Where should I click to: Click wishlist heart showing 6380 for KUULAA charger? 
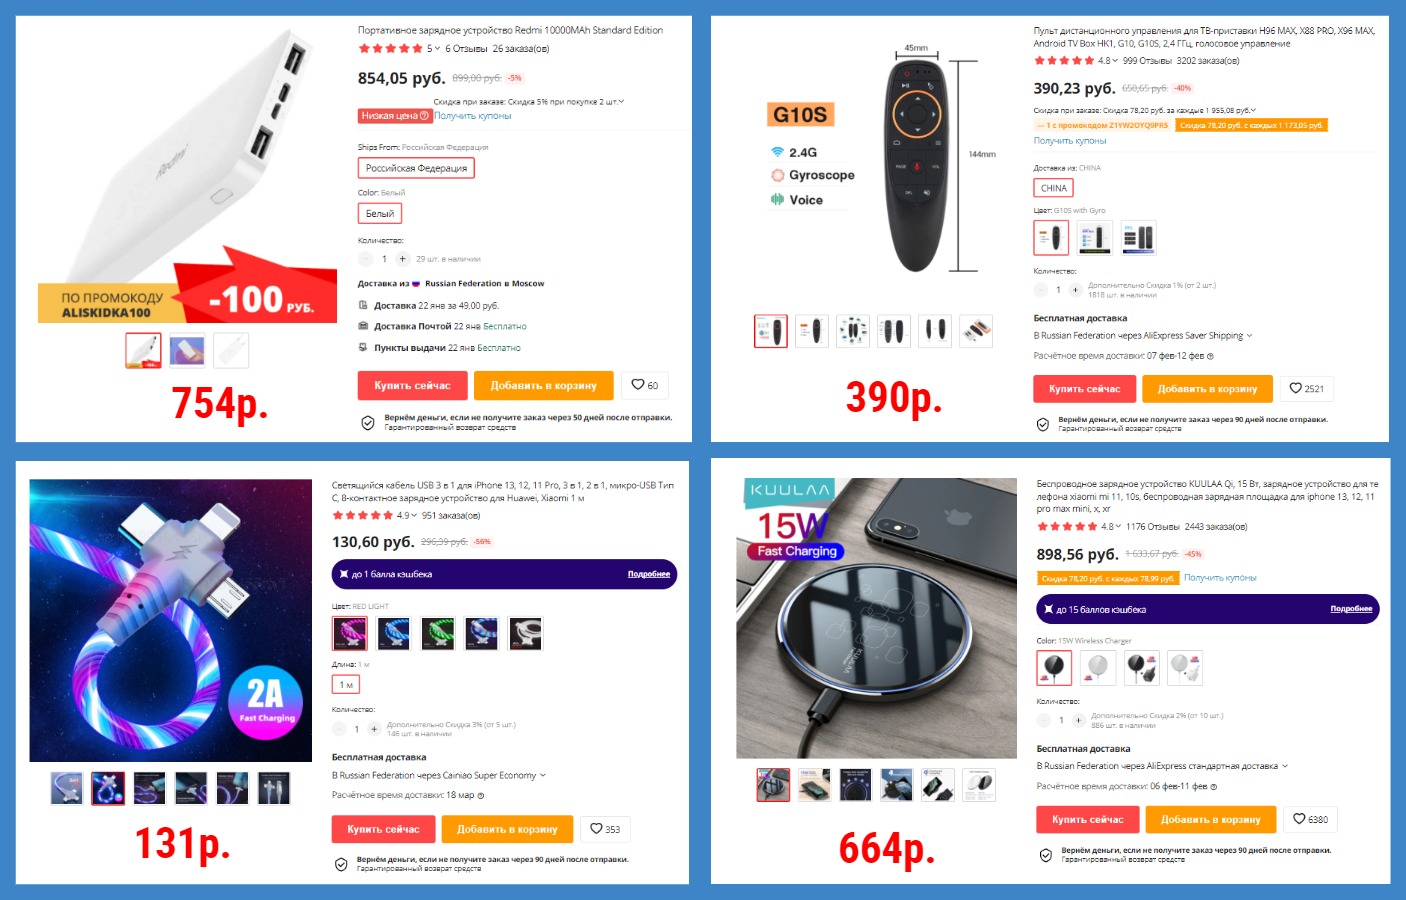1310,819
